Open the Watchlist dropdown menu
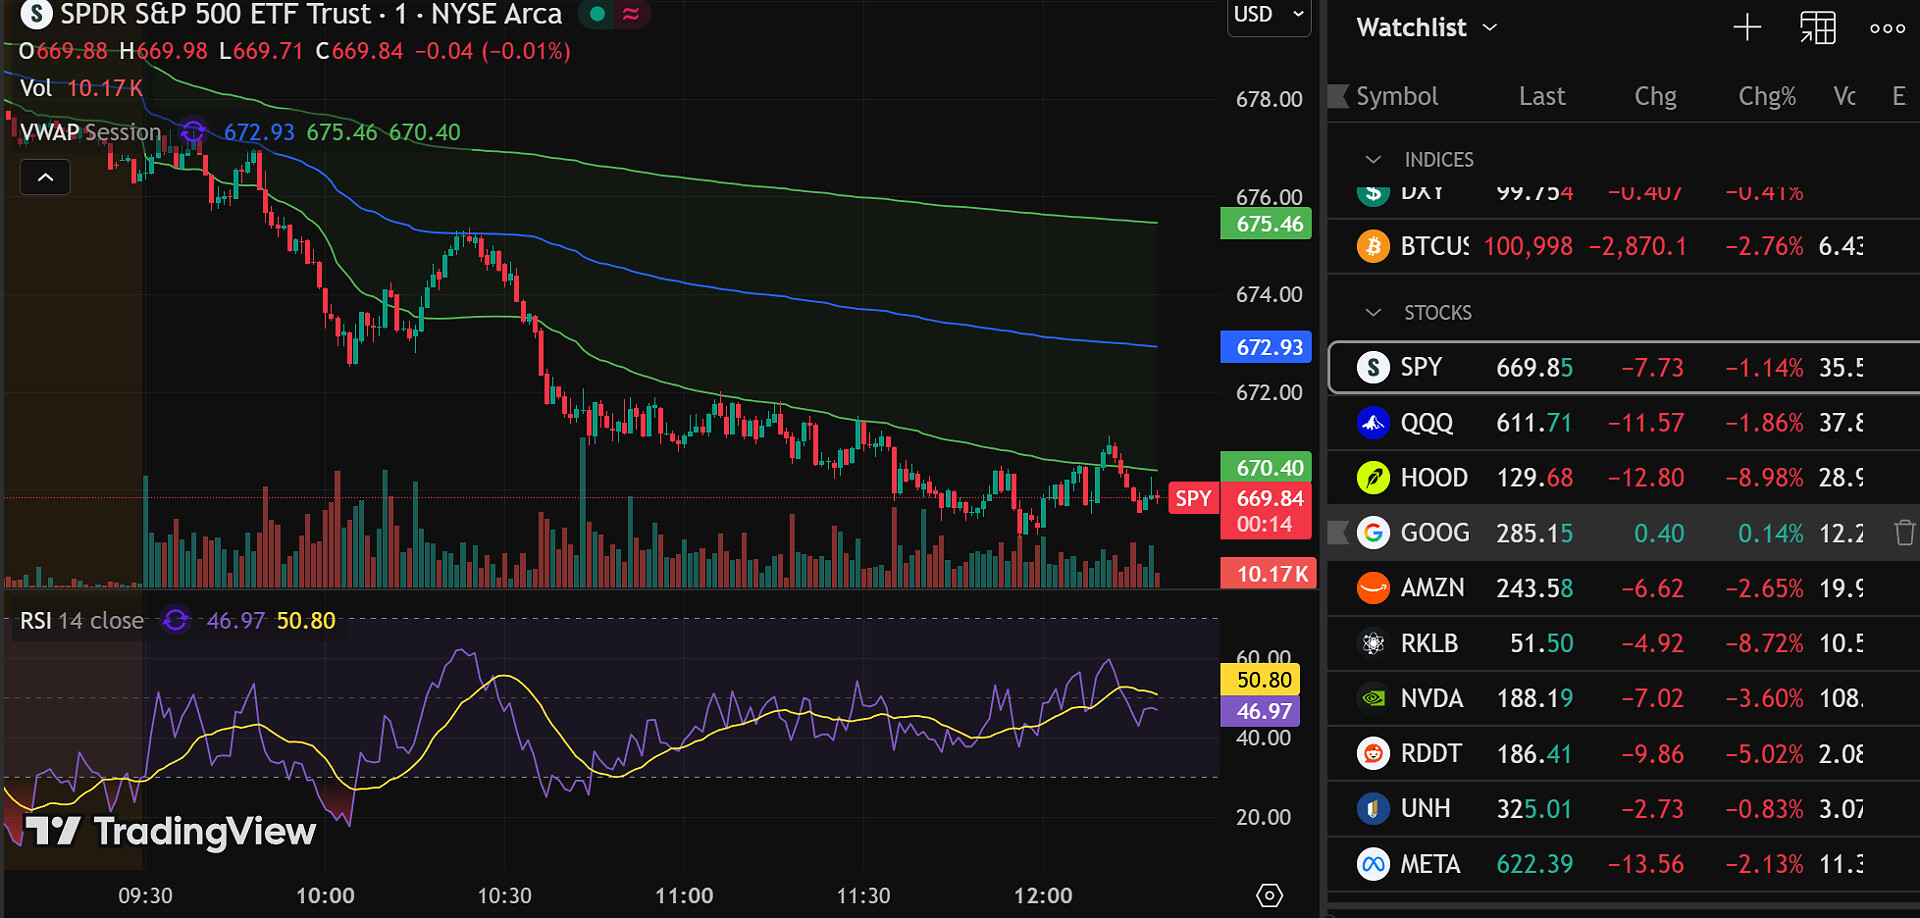This screenshot has width=1920, height=918. 1427,27
